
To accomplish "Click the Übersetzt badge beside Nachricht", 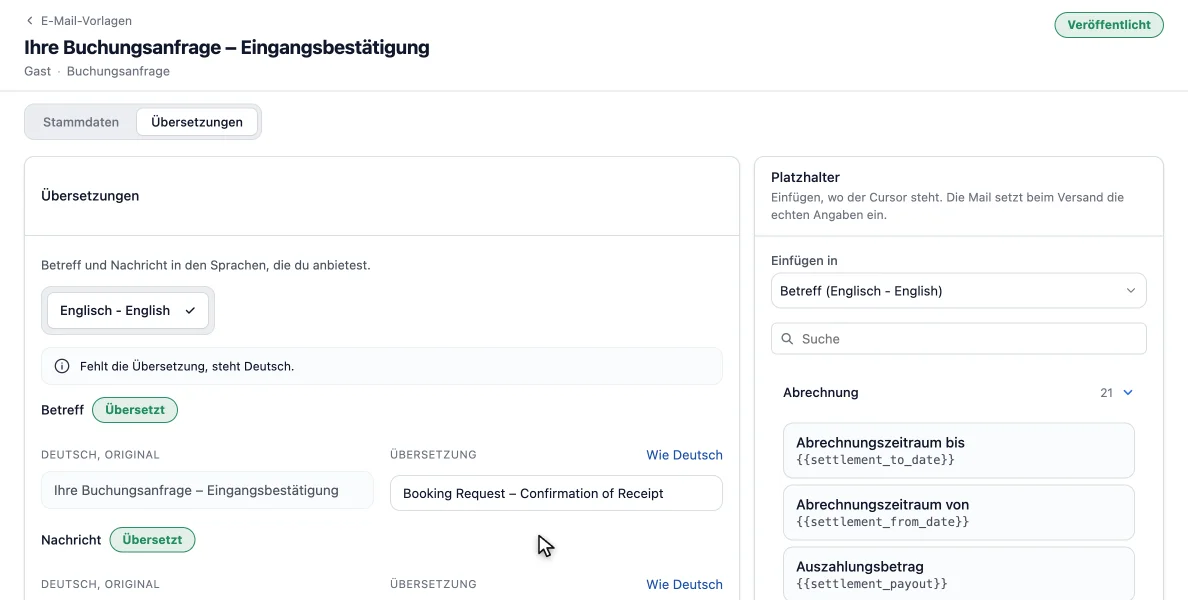I will [152, 540].
